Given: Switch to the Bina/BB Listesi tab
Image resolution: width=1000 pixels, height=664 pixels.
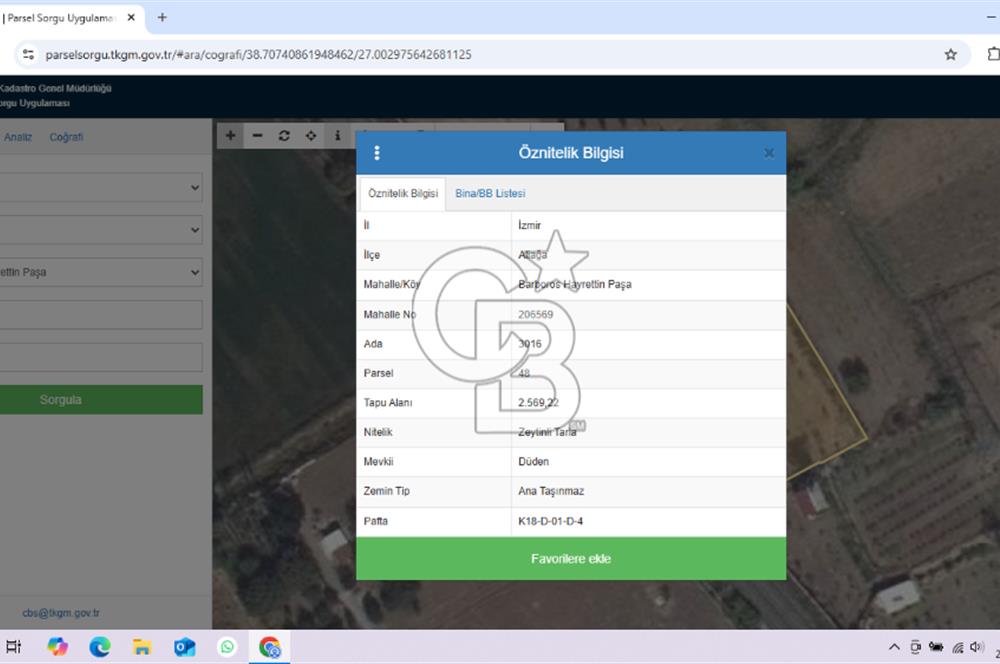Looking at the screenshot, I should click(490, 193).
